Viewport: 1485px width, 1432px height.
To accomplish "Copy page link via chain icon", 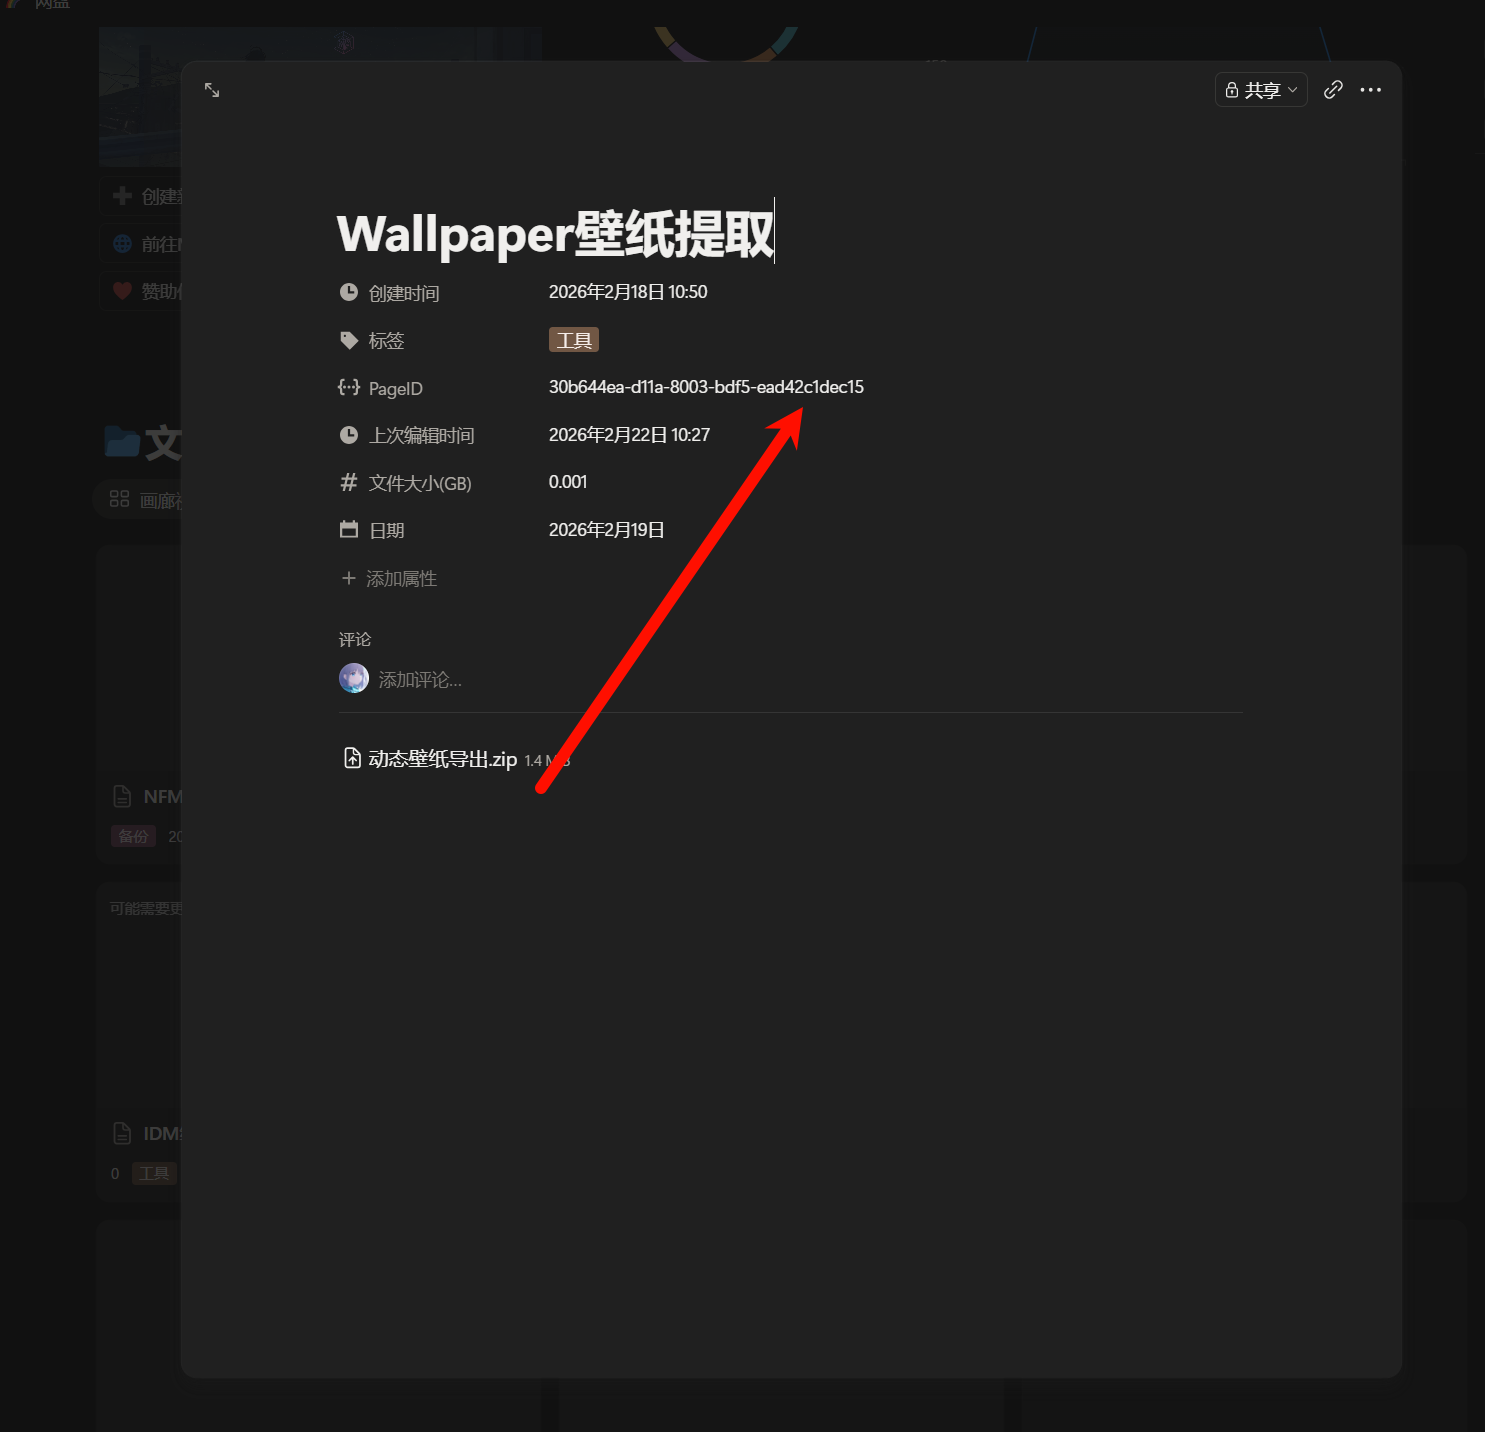I will (1332, 90).
